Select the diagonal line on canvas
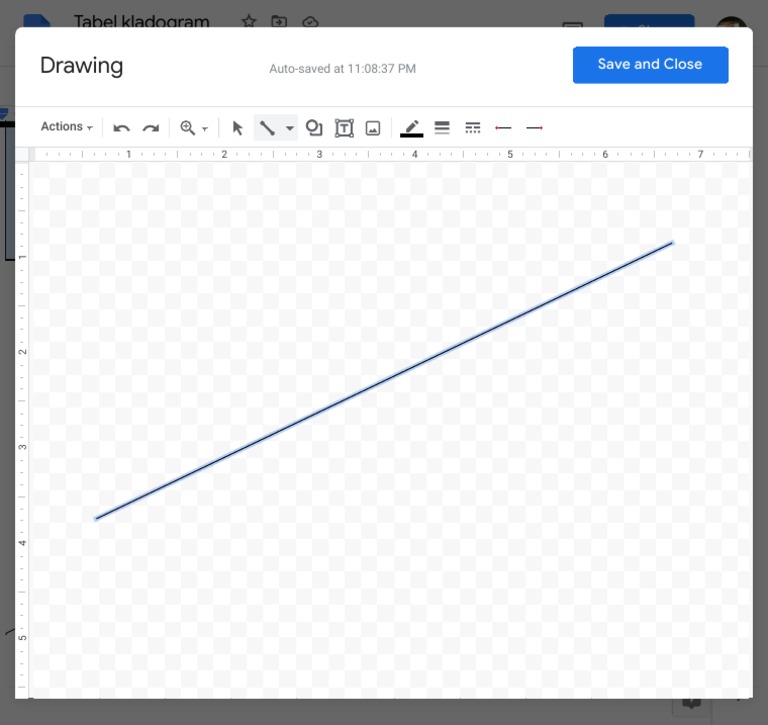 pyautogui.click(x=384, y=380)
